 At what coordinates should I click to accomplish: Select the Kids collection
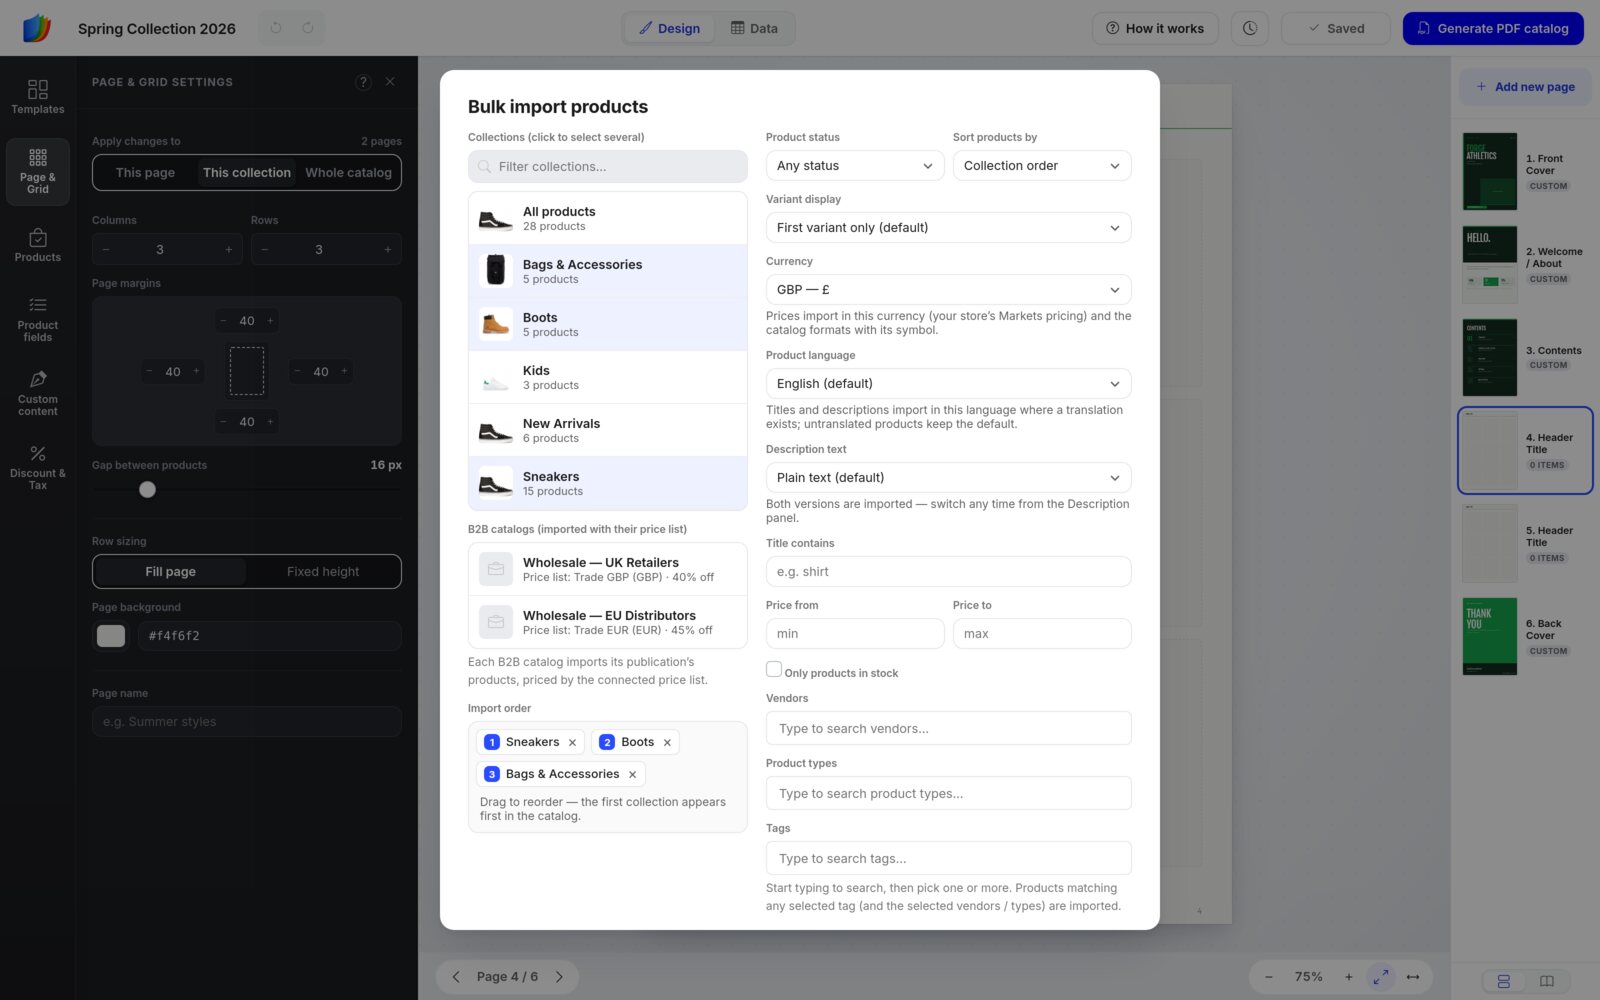(x=608, y=377)
